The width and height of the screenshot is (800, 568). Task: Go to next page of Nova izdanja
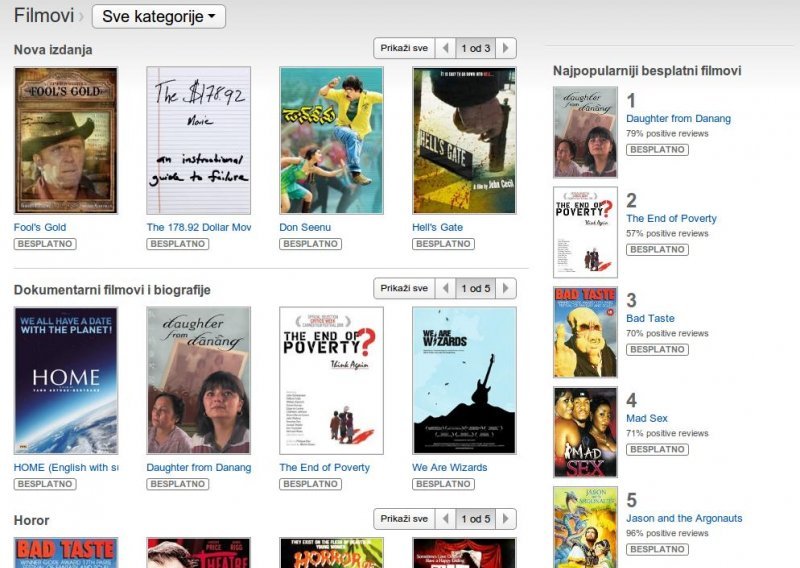point(506,48)
